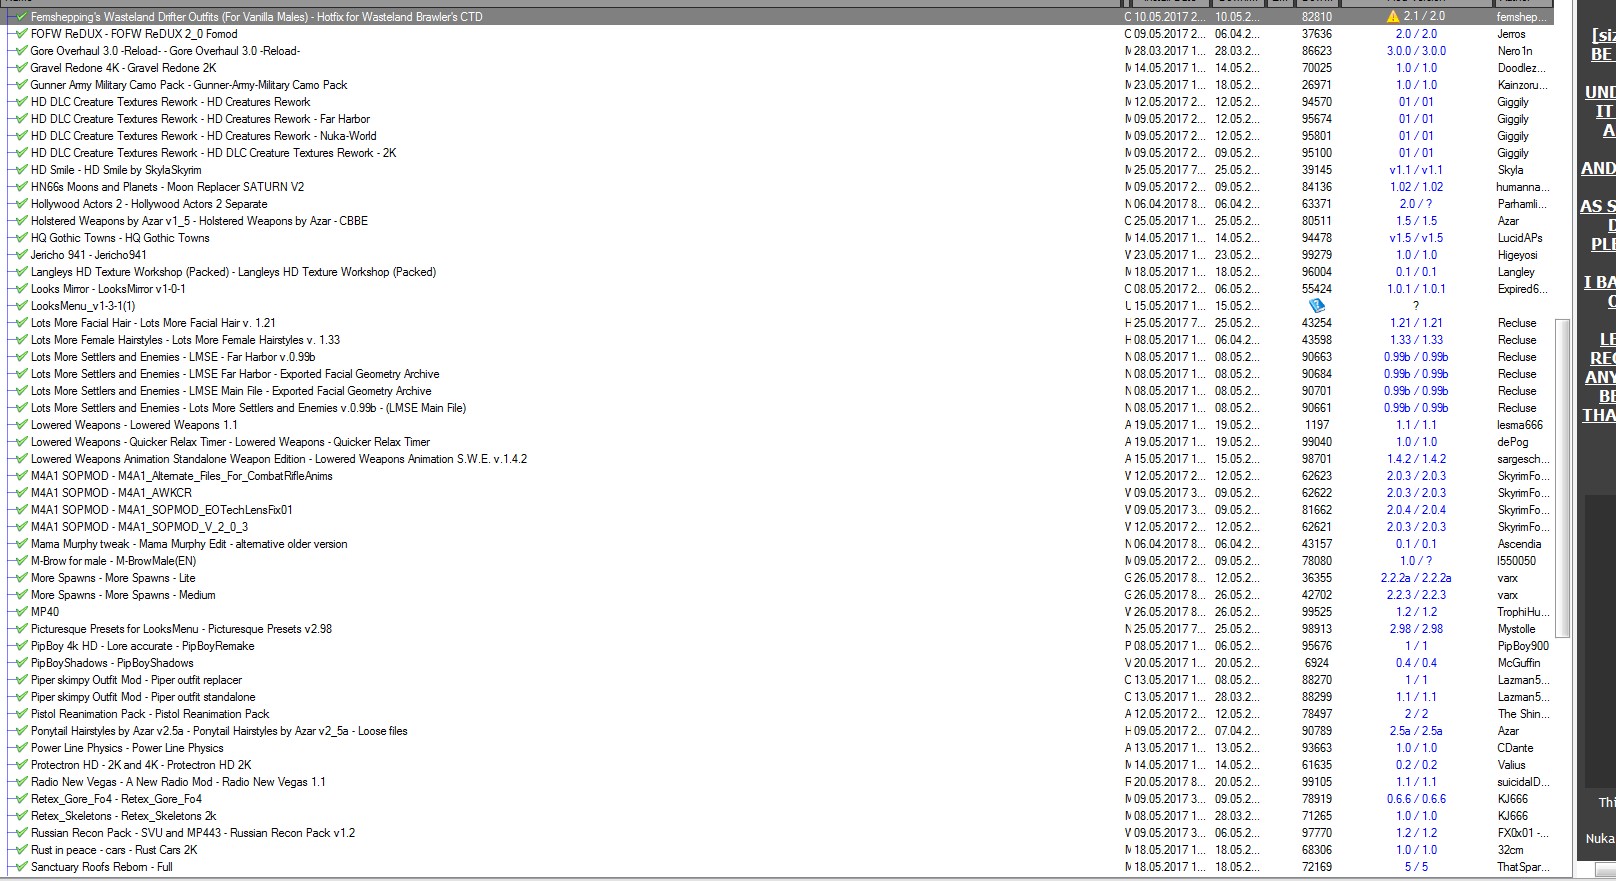Click version 1.4.2 / 1.4.2 cell
The width and height of the screenshot is (1616, 881).
coord(1416,459)
